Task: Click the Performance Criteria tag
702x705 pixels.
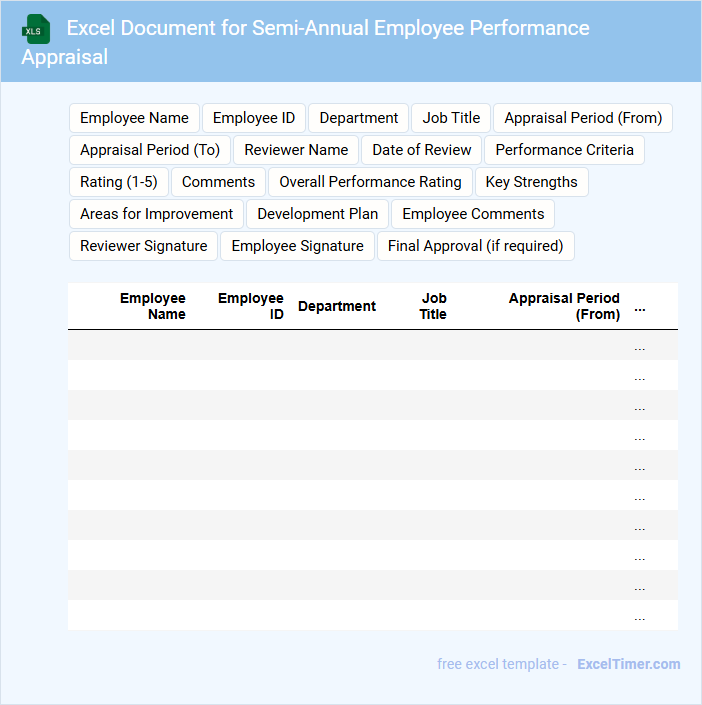Action: (x=564, y=150)
